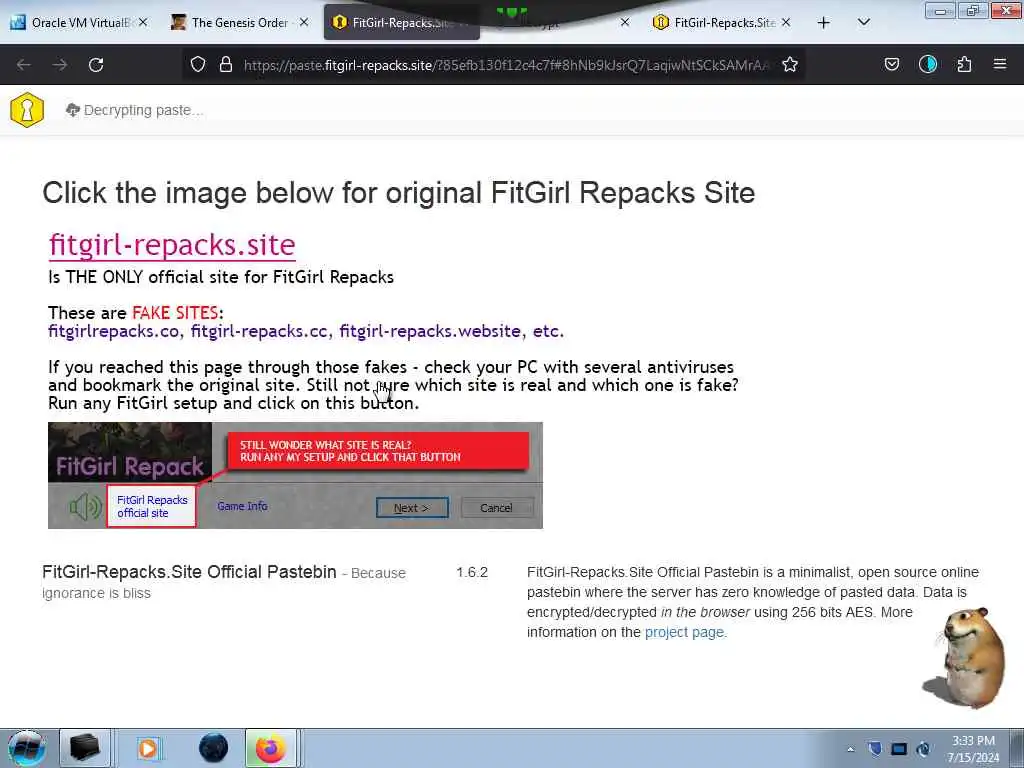Open the dark globe taskbar app
This screenshot has height=768, width=1024.
click(213, 748)
